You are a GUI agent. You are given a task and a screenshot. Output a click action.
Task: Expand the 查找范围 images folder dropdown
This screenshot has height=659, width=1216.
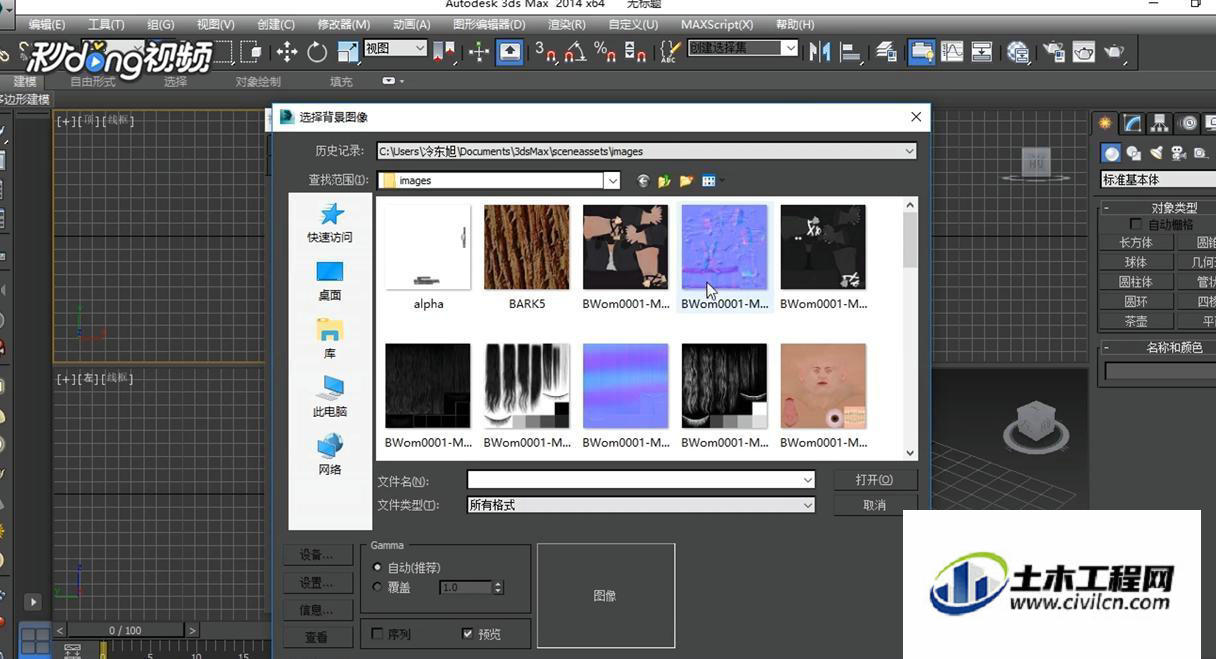tap(612, 181)
